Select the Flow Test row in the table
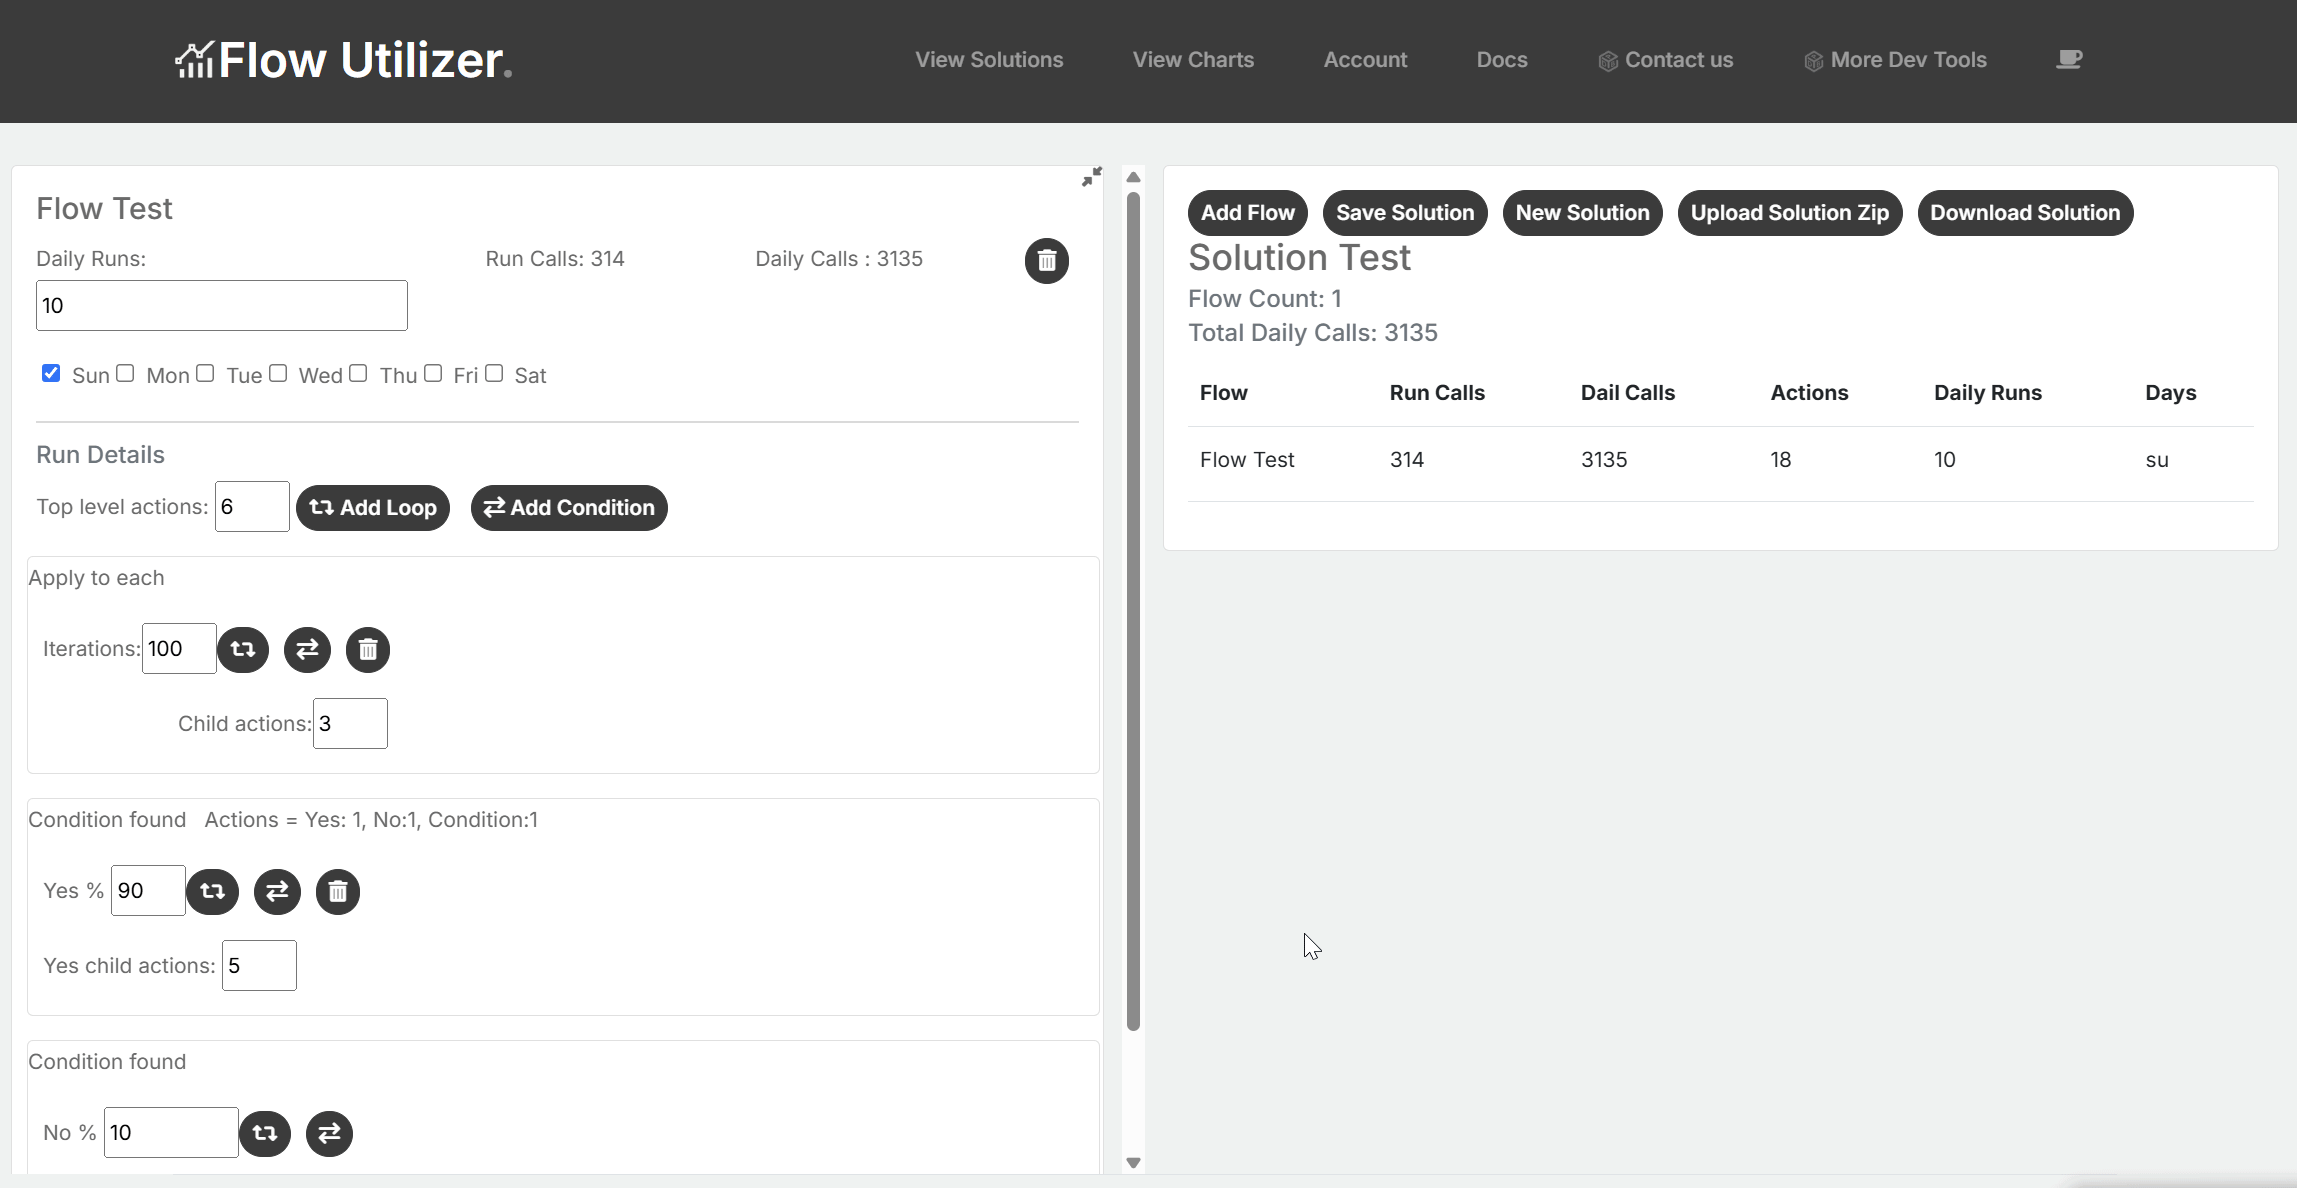The width and height of the screenshot is (2297, 1188). 1246,460
